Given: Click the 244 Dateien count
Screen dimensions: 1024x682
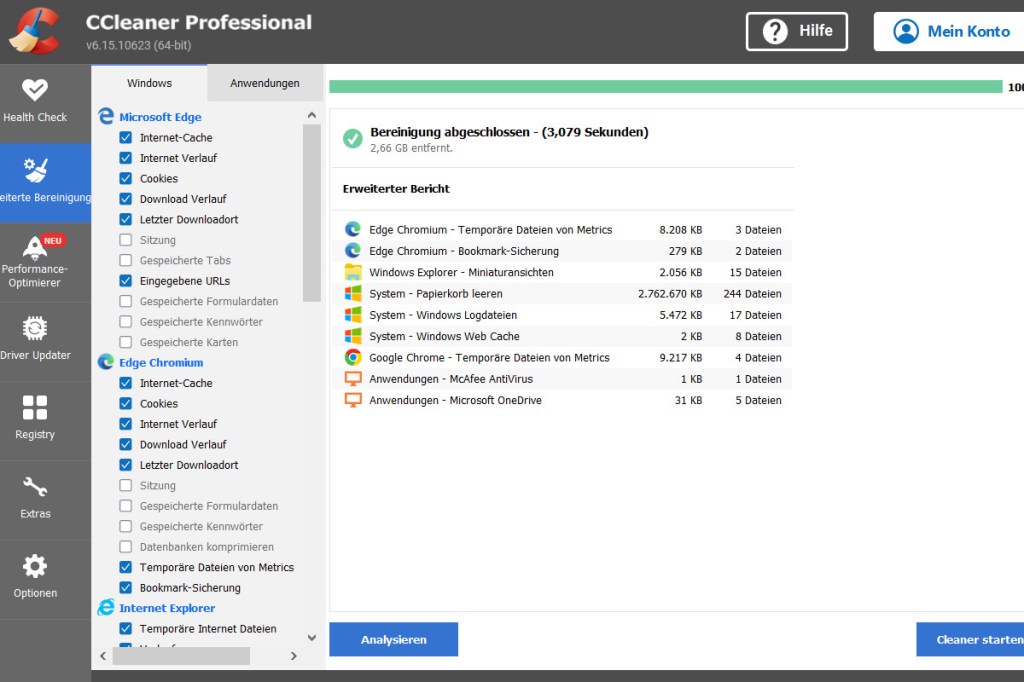Looking at the screenshot, I should click(x=752, y=294).
